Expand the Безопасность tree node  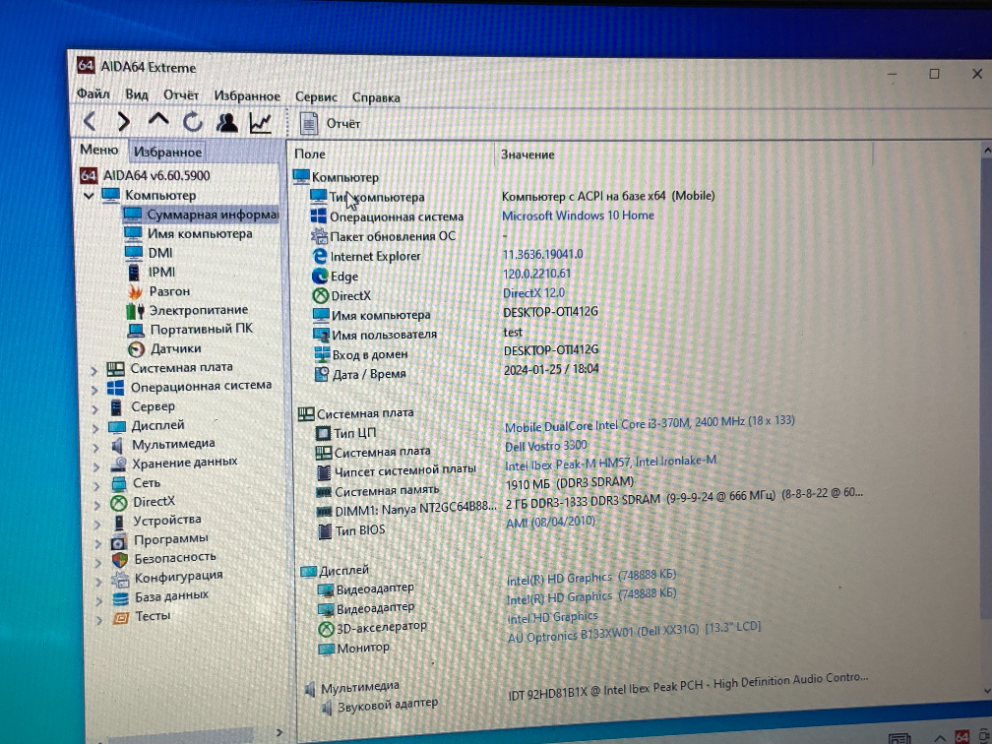pyautogui.click(x=99, y=562)
